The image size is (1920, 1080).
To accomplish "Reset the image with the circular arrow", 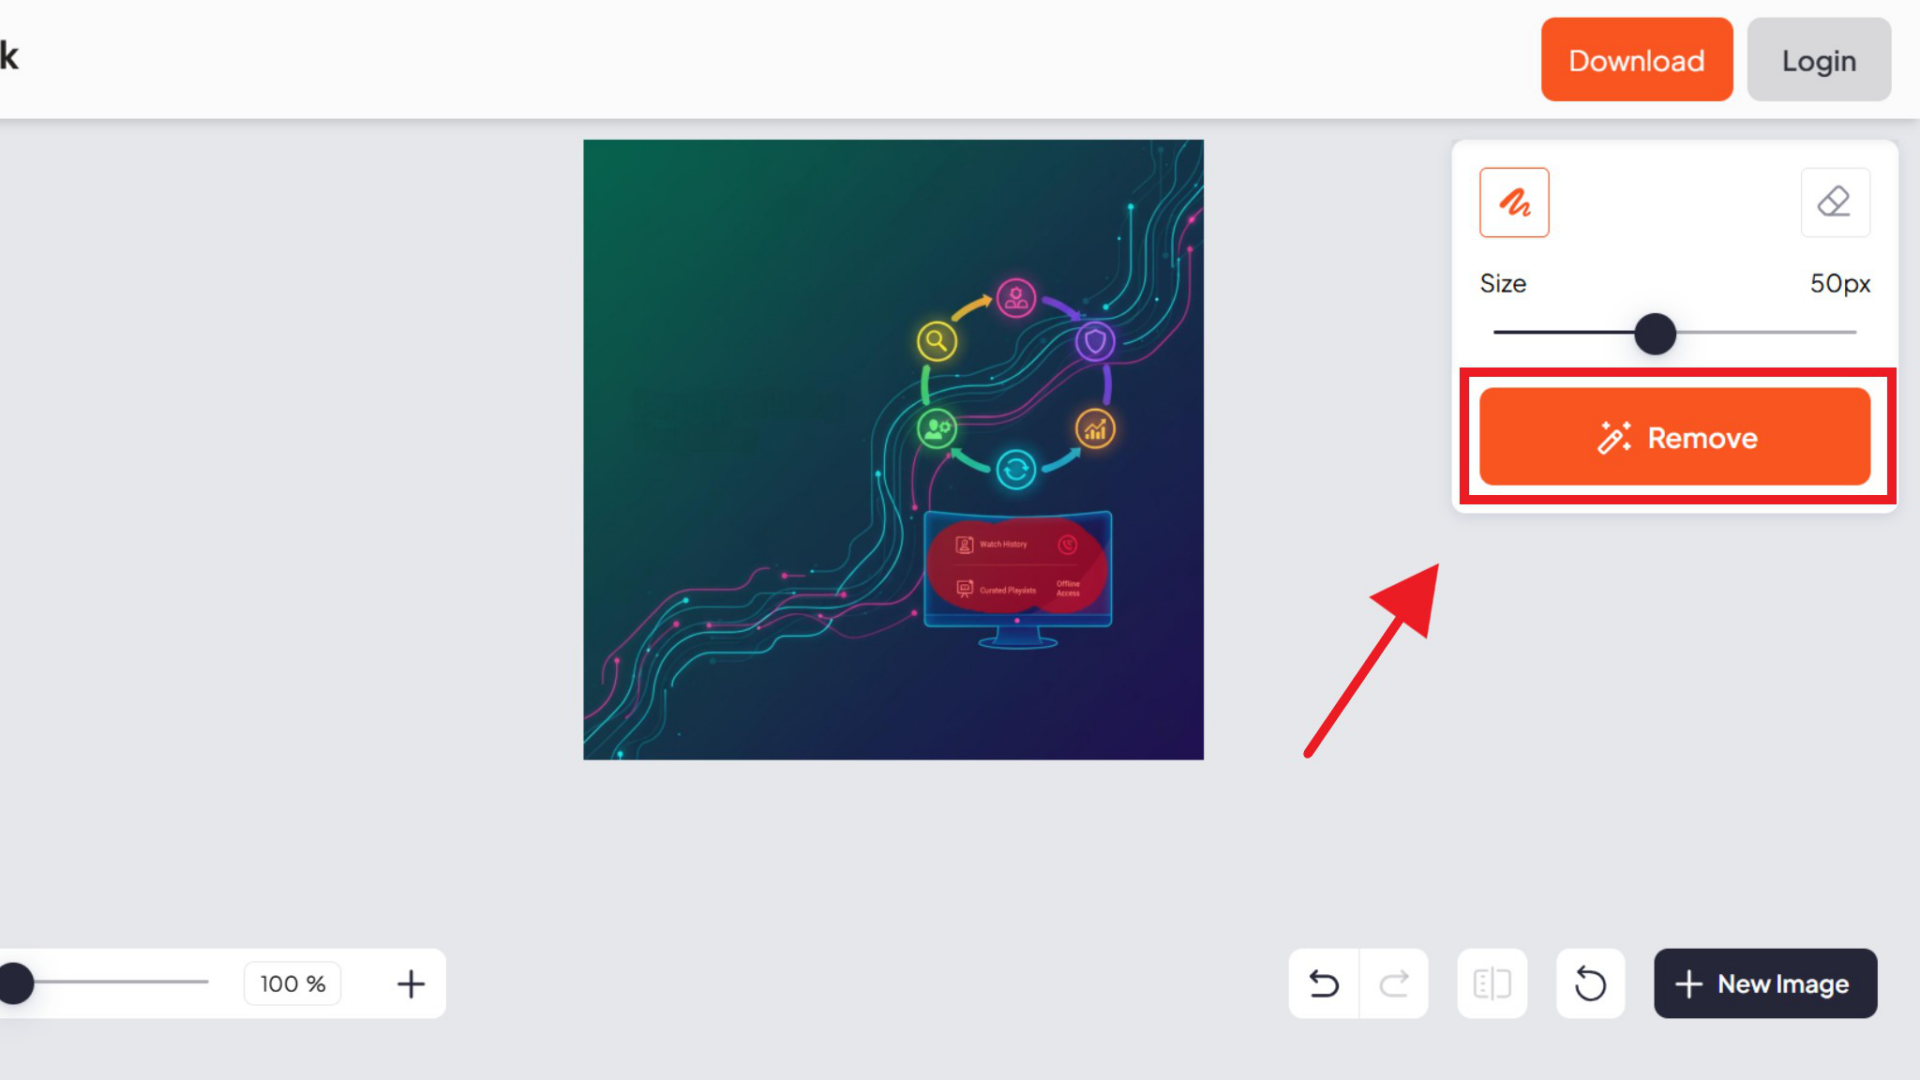I will [1591, 984].
